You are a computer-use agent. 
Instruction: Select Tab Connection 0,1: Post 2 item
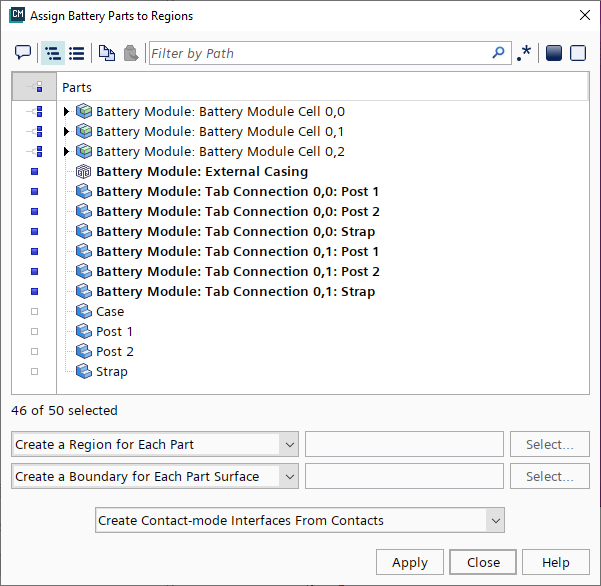[x=237, y=272]
